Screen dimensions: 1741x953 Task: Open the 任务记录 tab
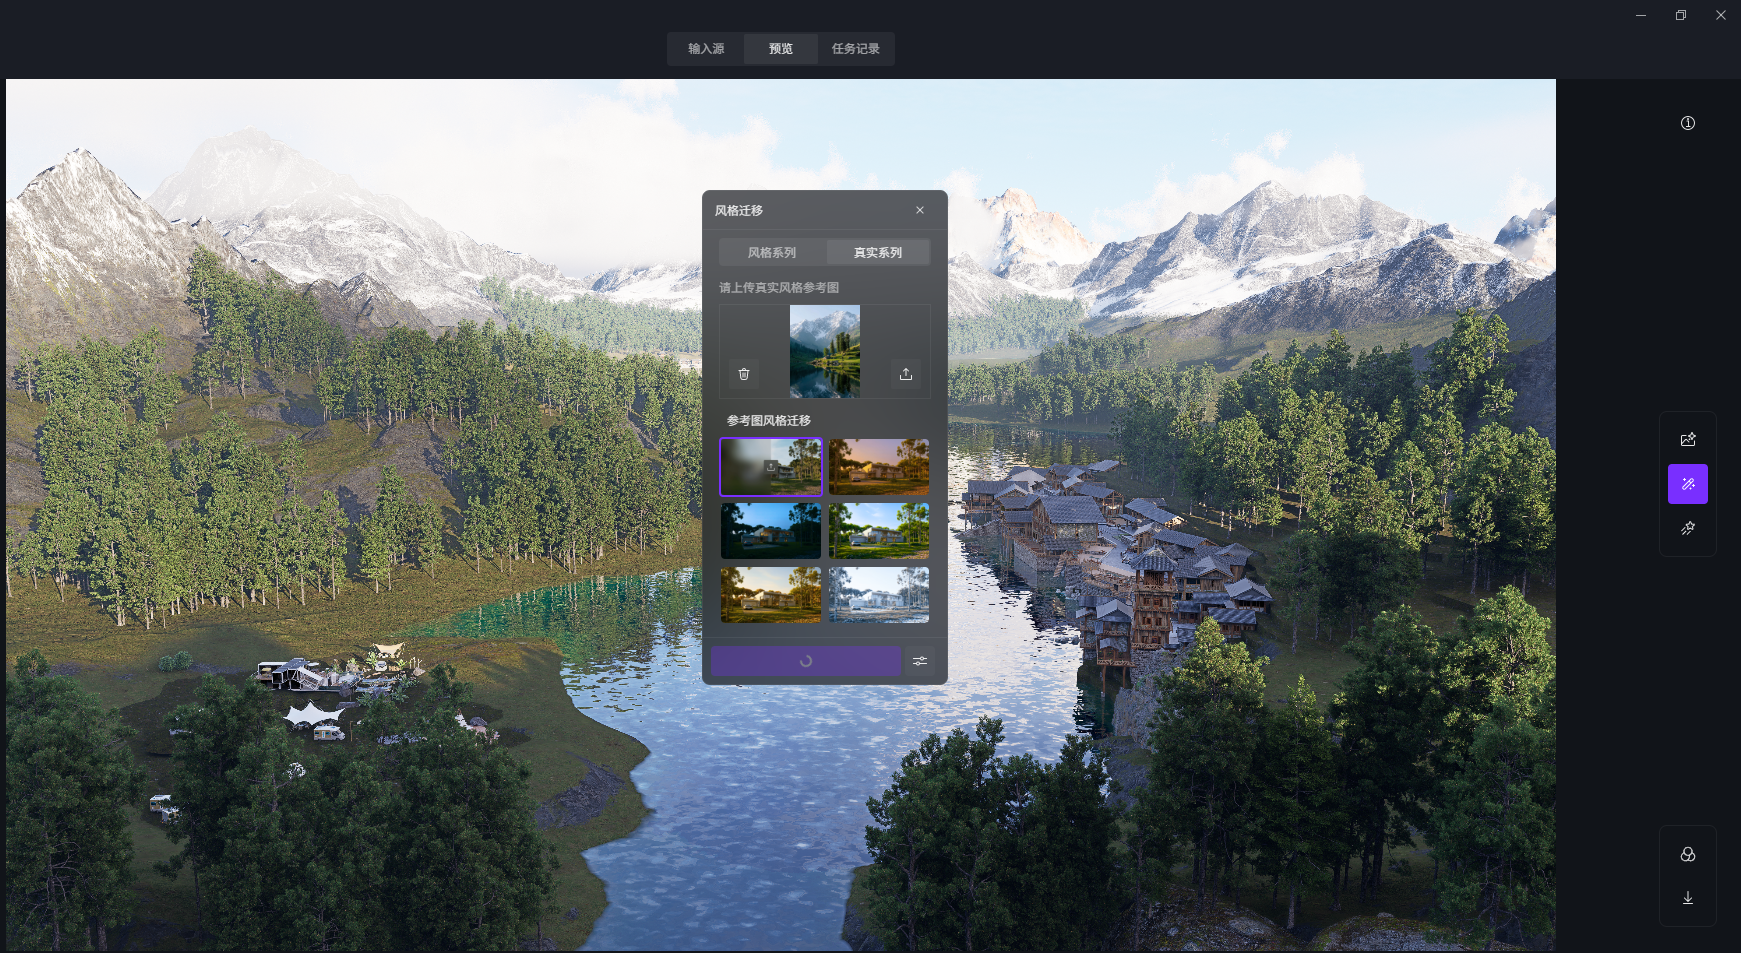pos(856,49)
